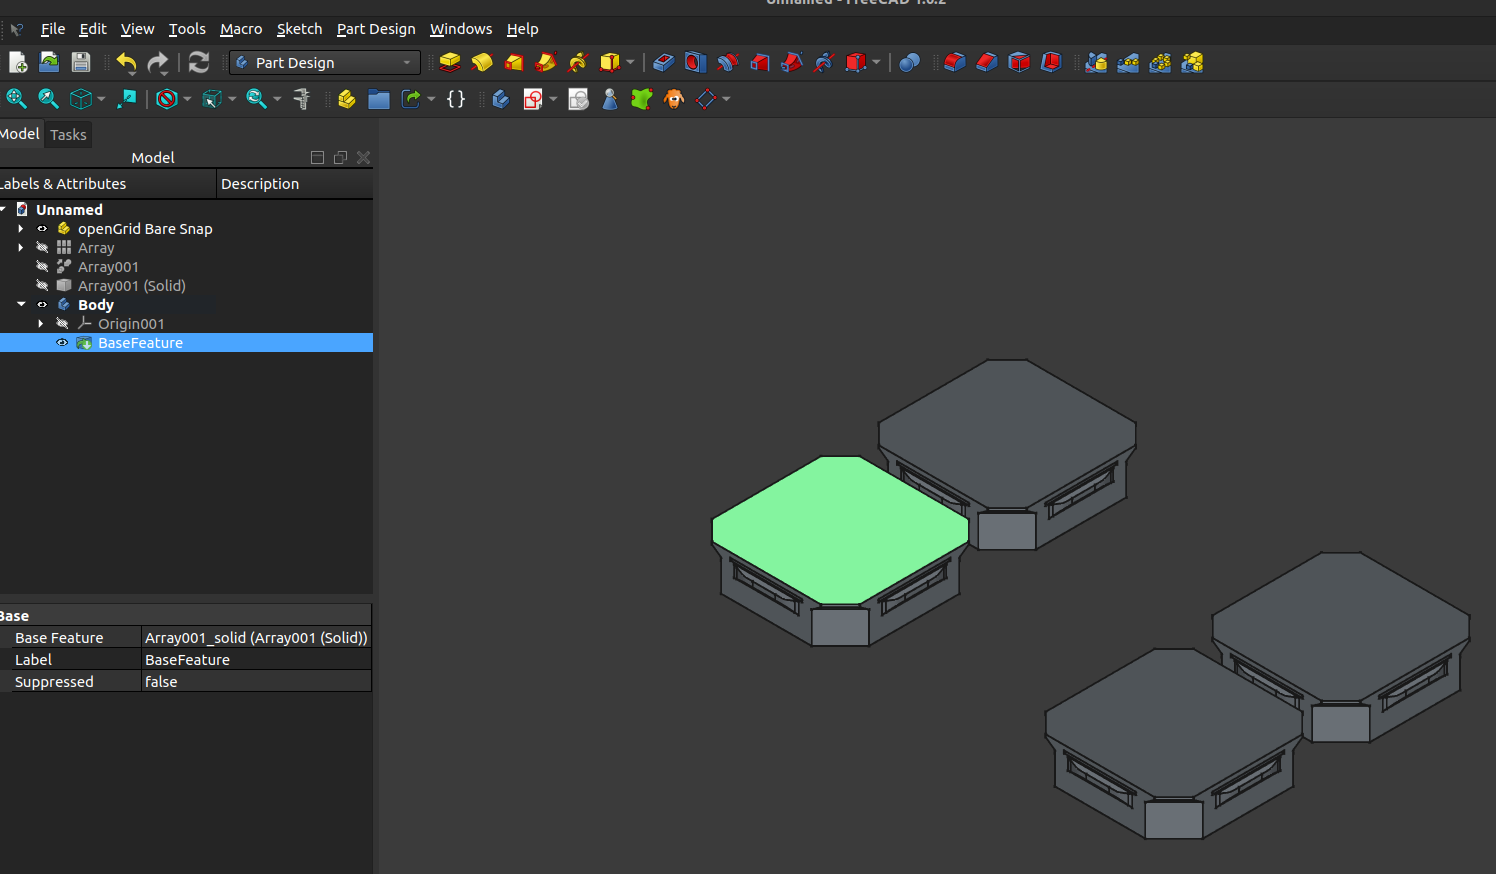
Task: Switch to the Tasks tab
Action: point(68,135)
